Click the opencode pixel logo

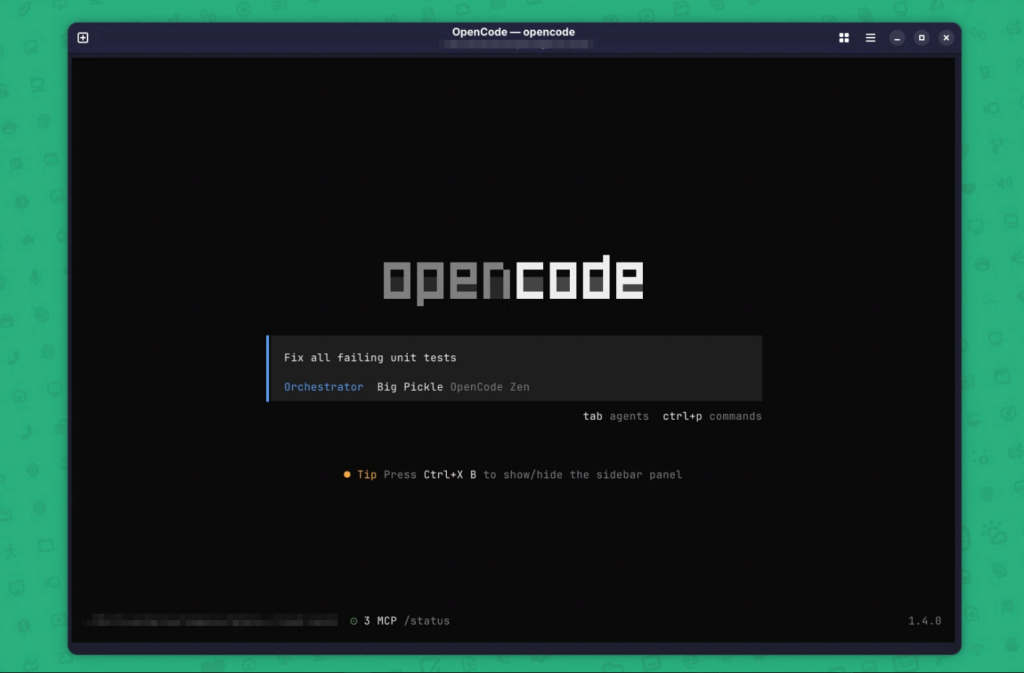point(513,280)
